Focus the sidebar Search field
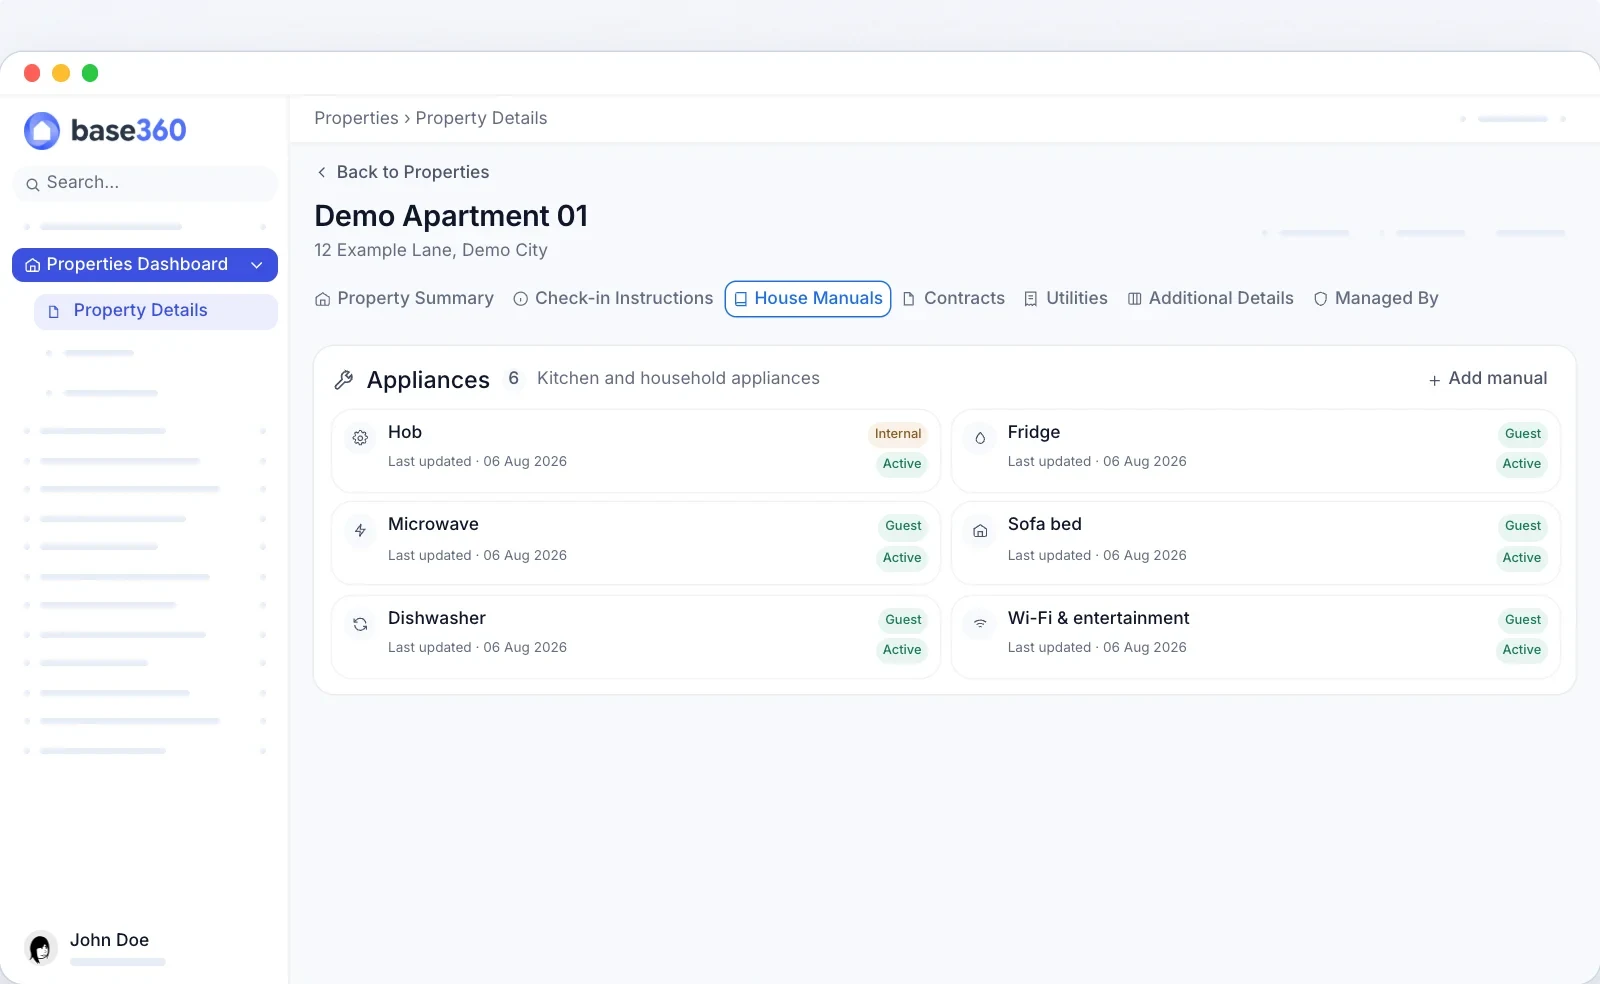1600x984 pixels. (x=145, y=183)
